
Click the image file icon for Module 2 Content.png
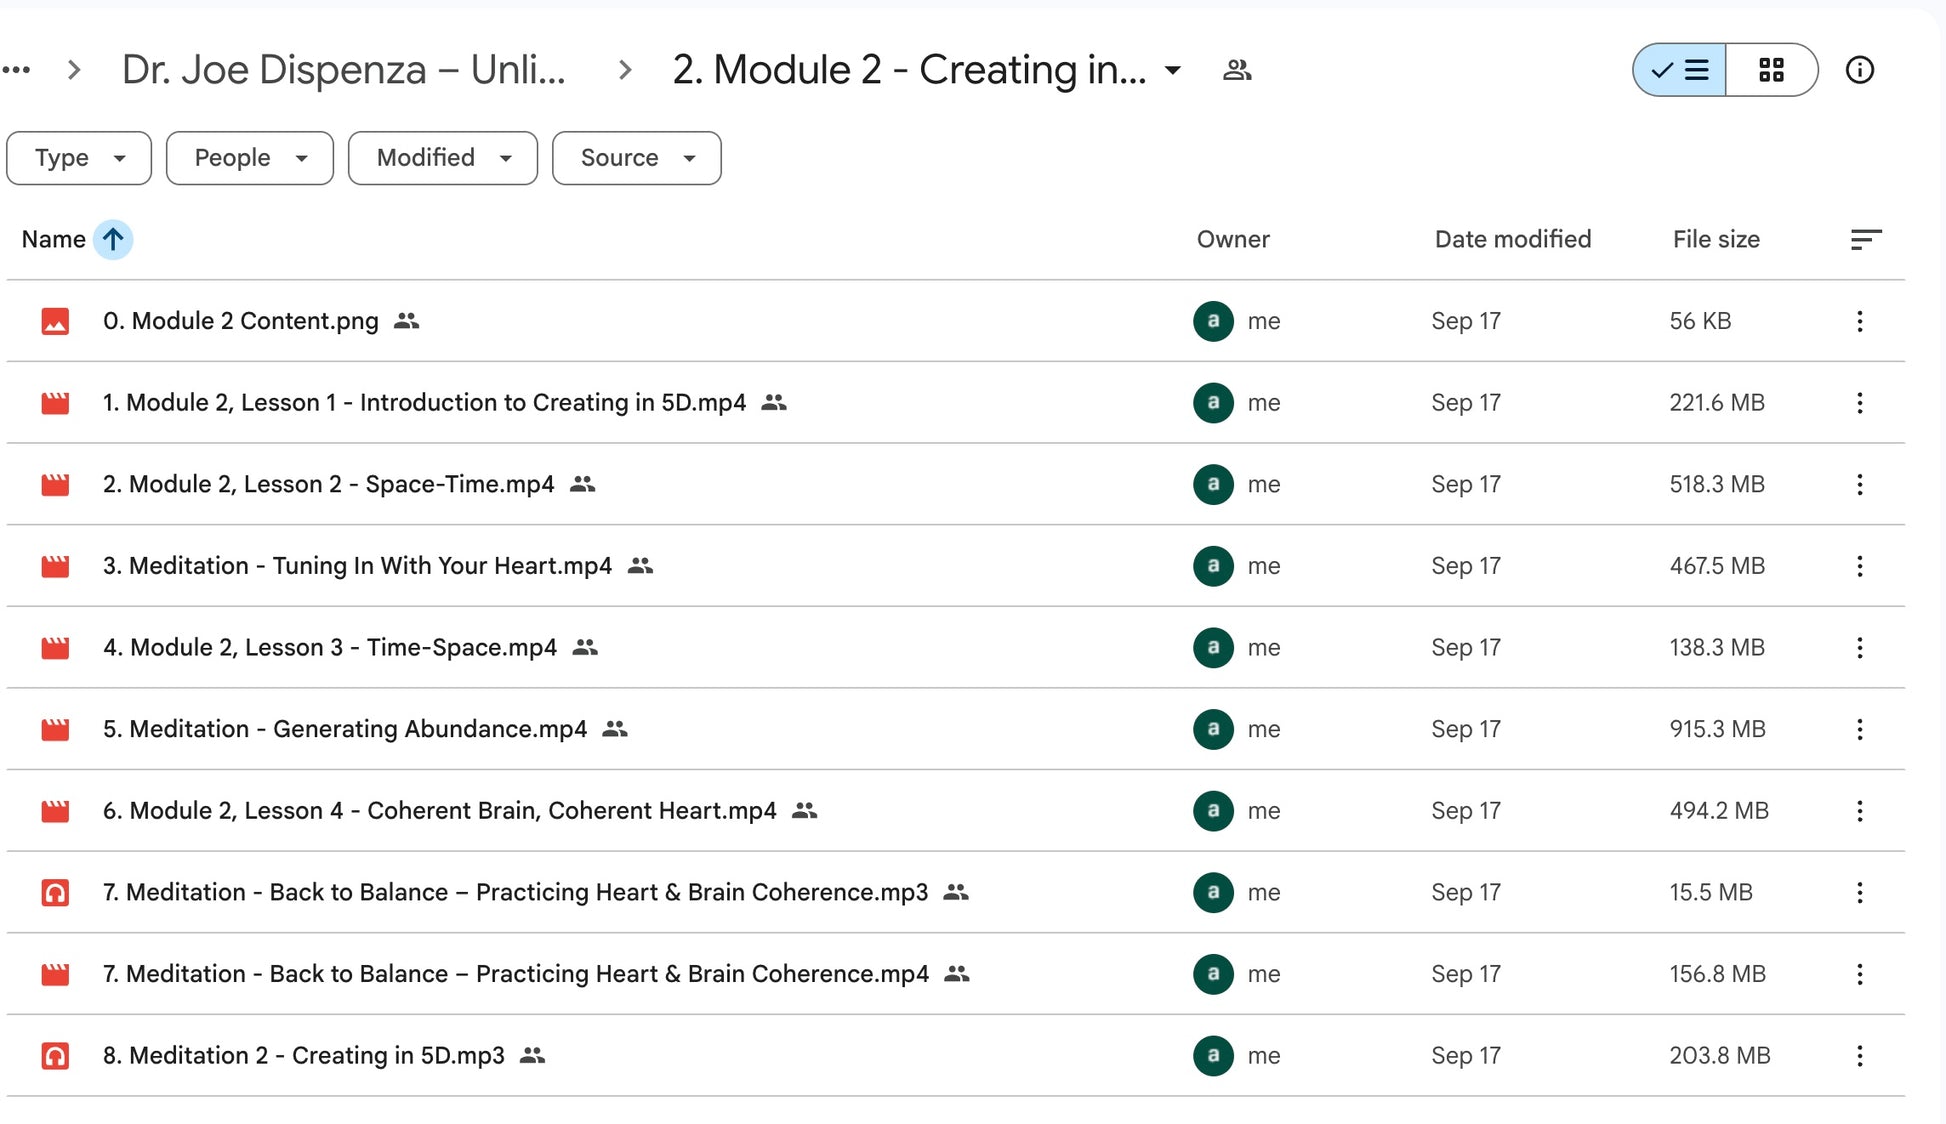(55, 321)
